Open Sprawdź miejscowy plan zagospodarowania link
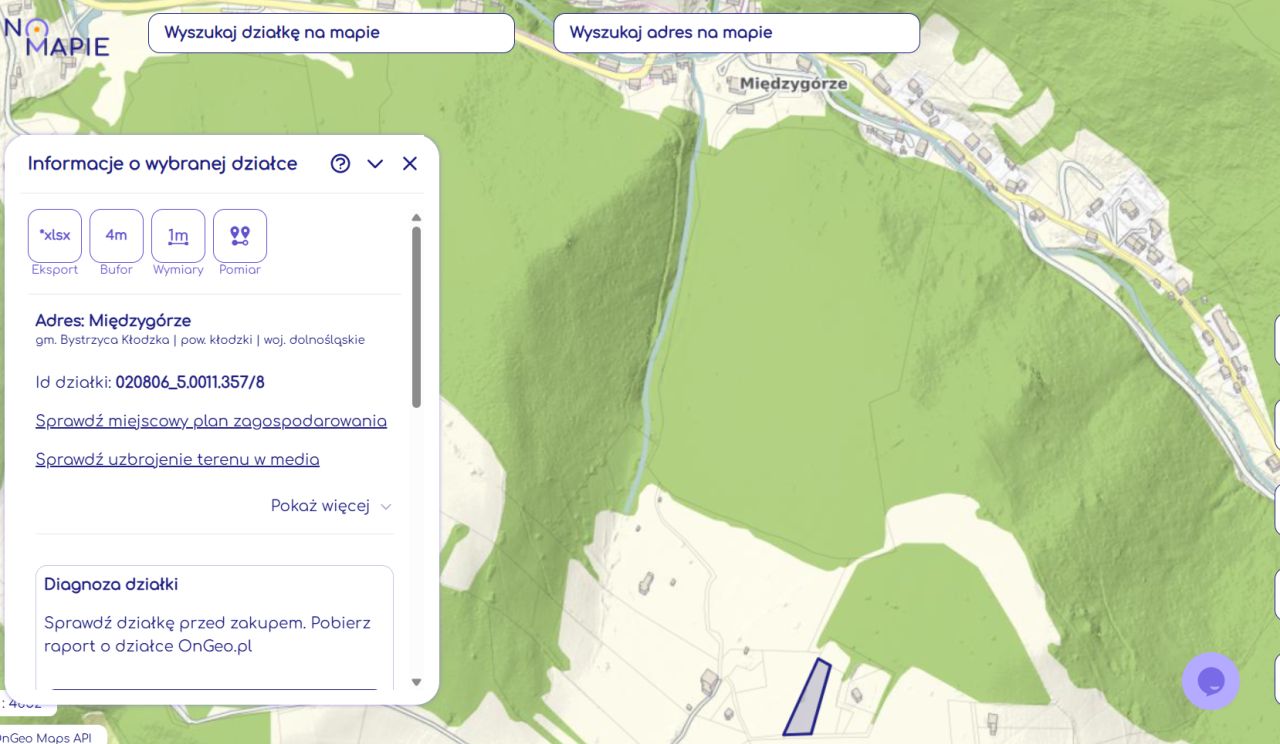The width and height of the screenshot is (1280, 744). 211,421
